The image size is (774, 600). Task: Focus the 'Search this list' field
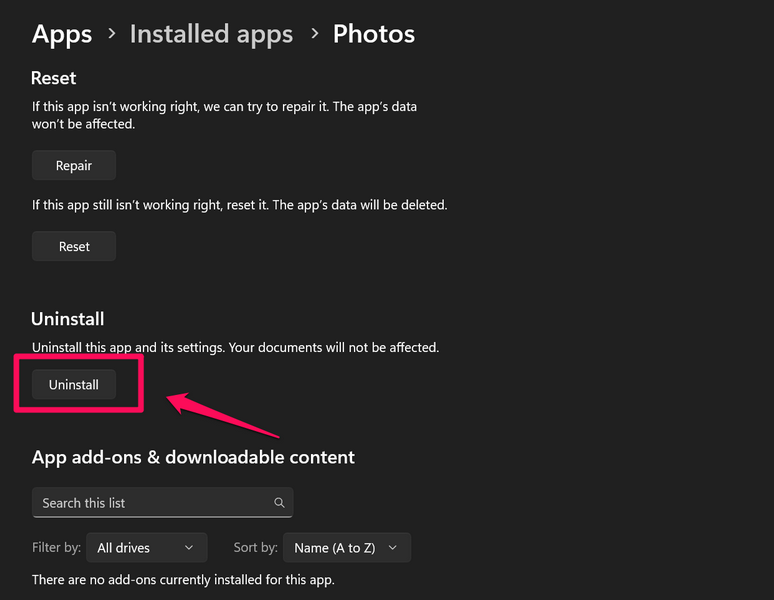[150, 503]
